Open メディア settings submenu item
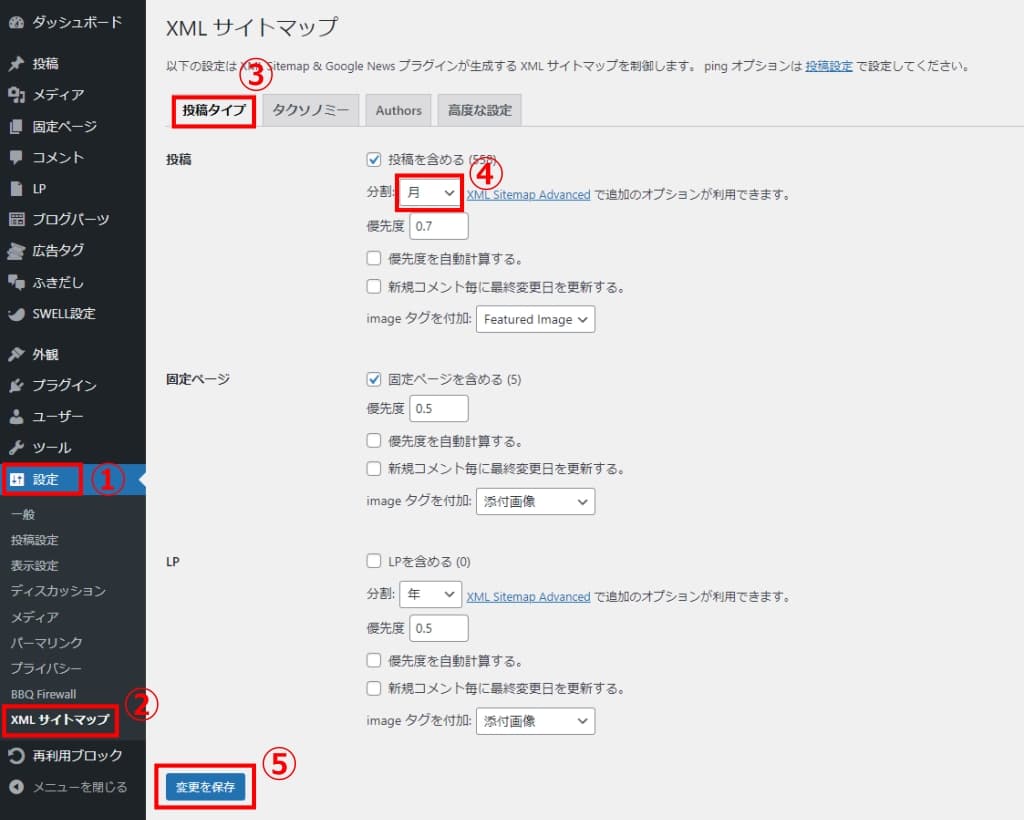Screen dimensions: 1024x820 [x=34, y=617]
